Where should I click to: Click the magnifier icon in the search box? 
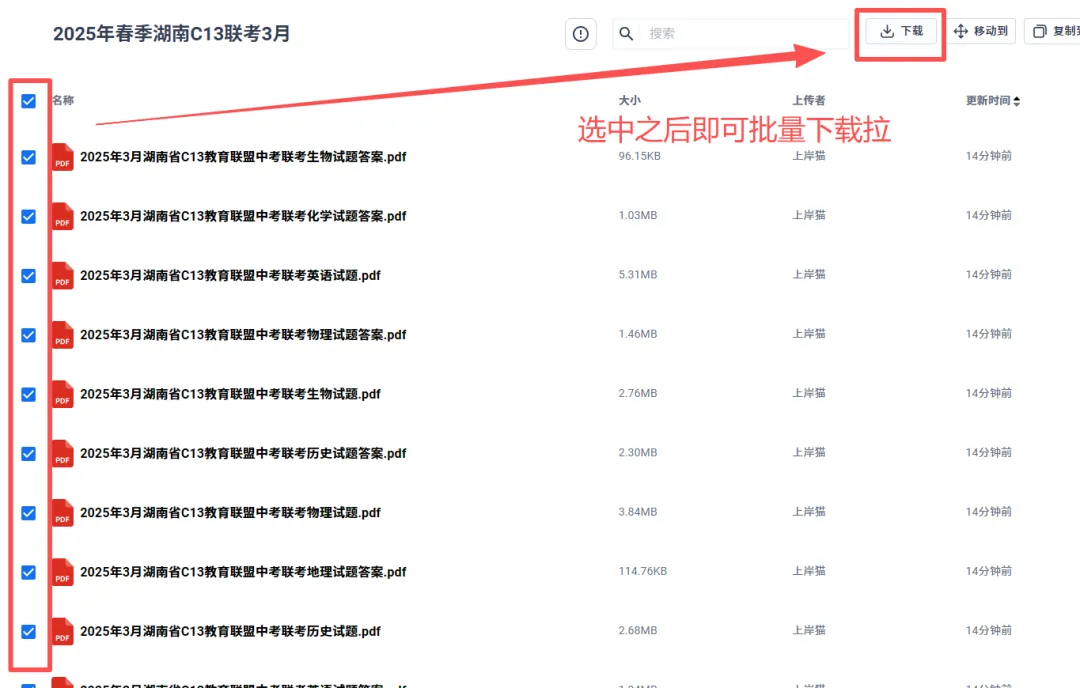[627, 33]
